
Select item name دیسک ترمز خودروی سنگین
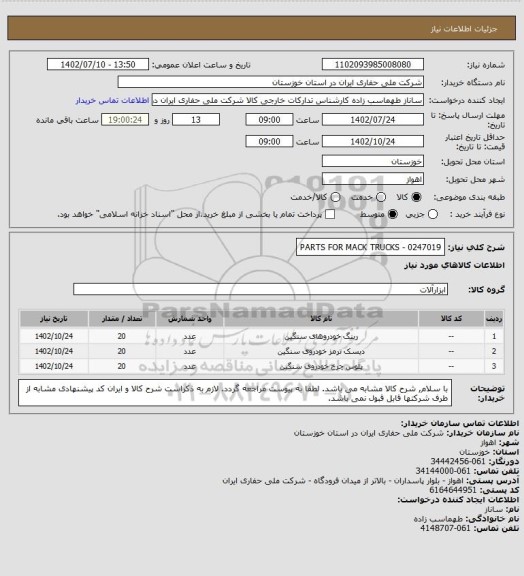coord(321,352)
